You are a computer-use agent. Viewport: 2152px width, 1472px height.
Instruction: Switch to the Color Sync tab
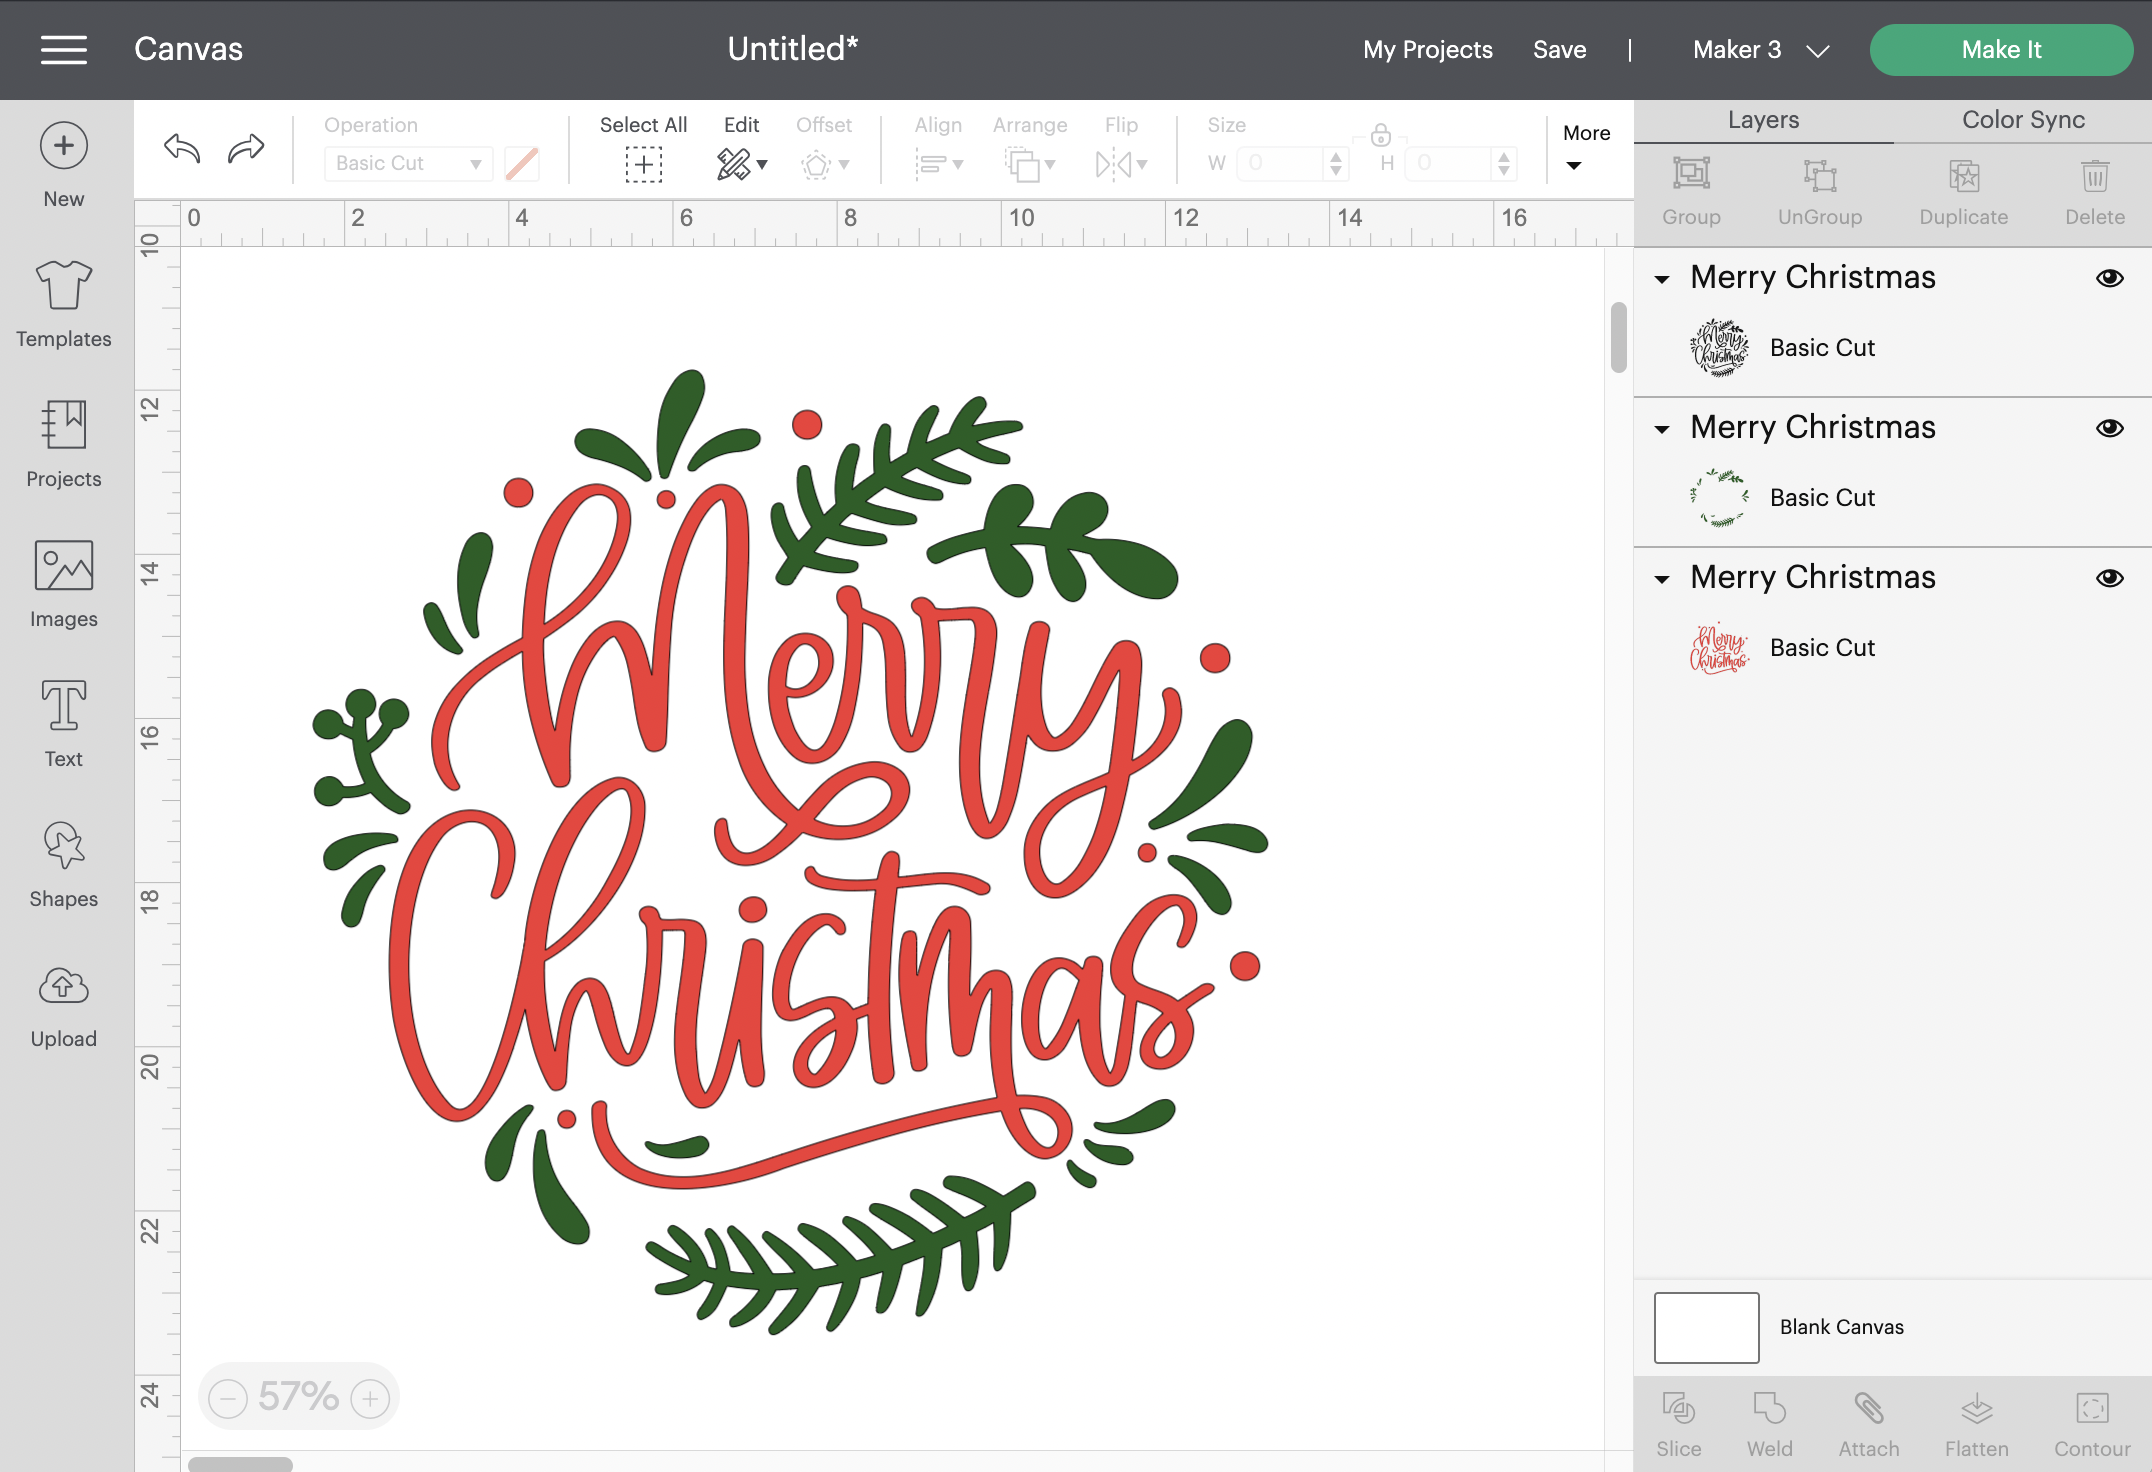tap(2021, 118)
